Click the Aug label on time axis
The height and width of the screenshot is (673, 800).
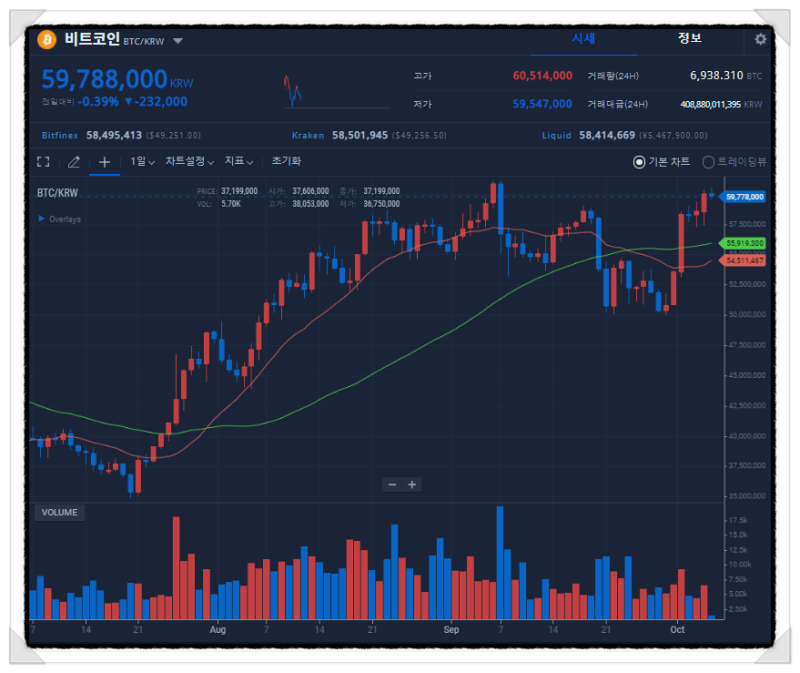(x=218, y=629)
